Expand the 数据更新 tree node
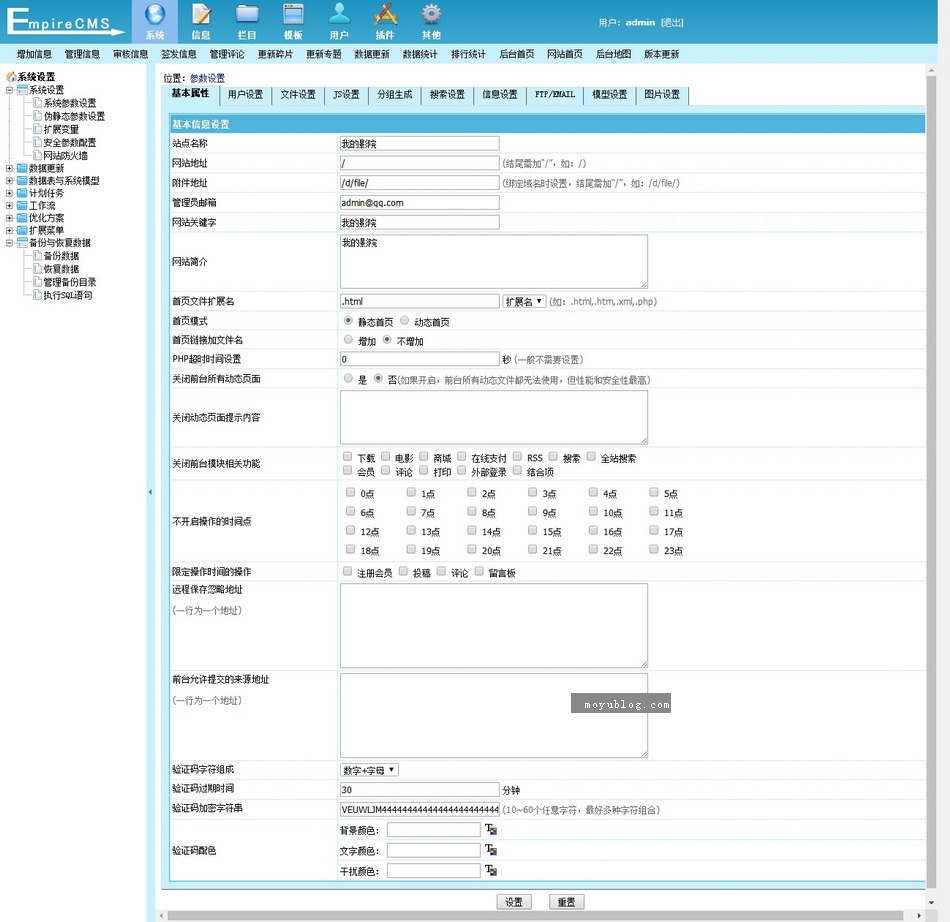Screen dimensions: 950x922 [x=10, y=168]
